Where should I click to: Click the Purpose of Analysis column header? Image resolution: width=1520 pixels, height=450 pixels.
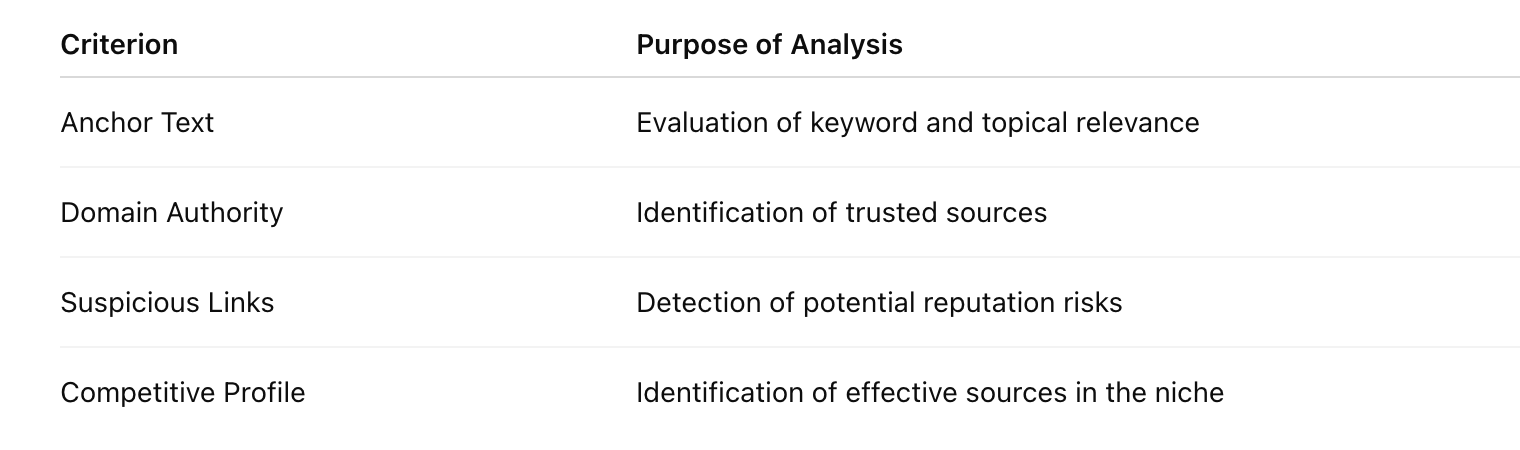click(769, 45)
